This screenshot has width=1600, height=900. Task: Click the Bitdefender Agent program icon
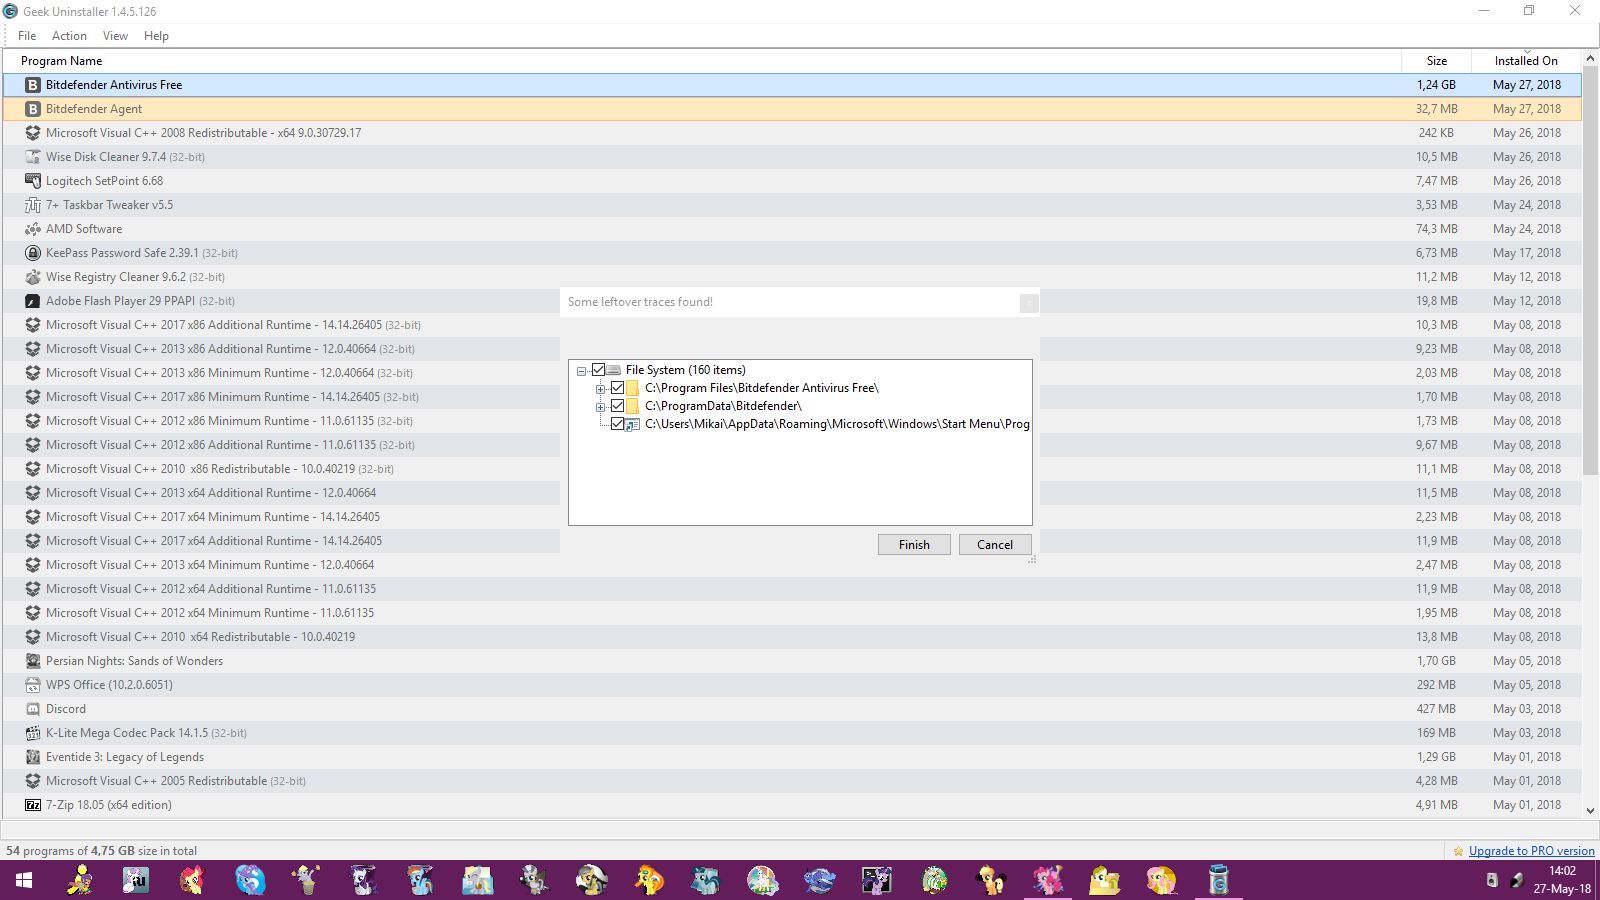click(33, 109)
